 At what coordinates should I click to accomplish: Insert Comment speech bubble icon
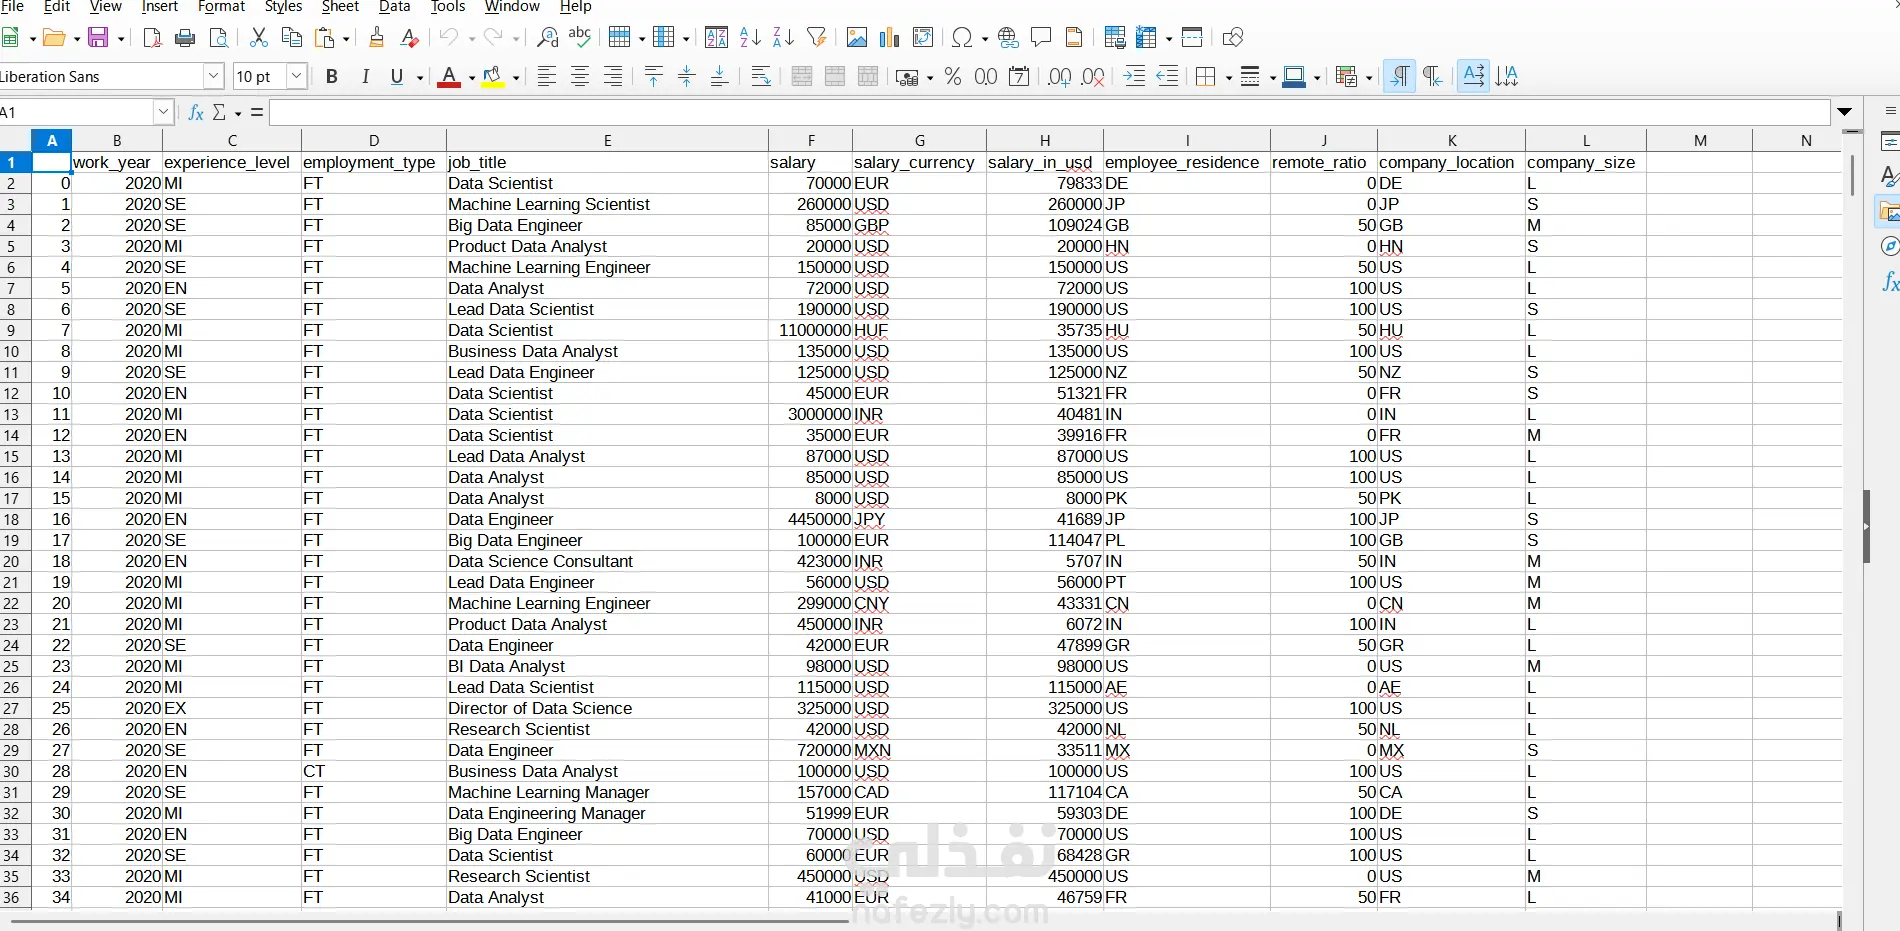point(1041,38)
